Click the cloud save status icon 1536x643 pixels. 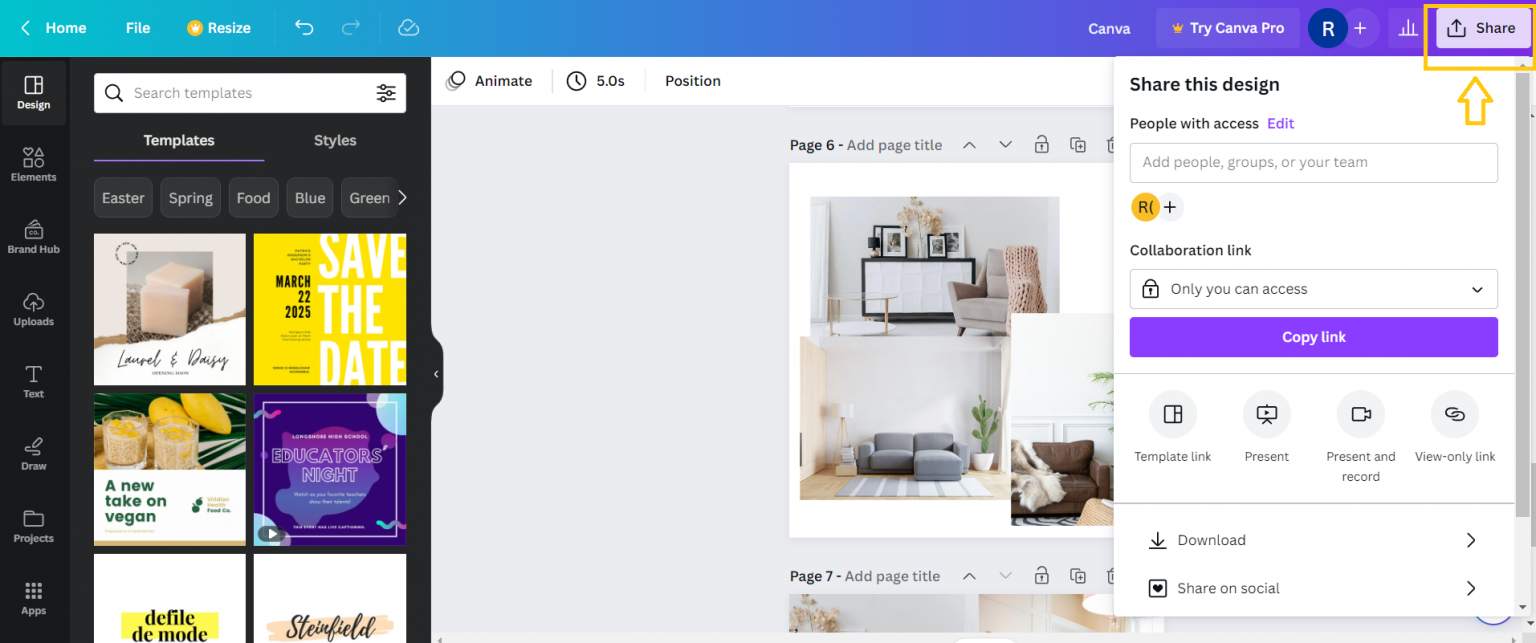[408, 28]
